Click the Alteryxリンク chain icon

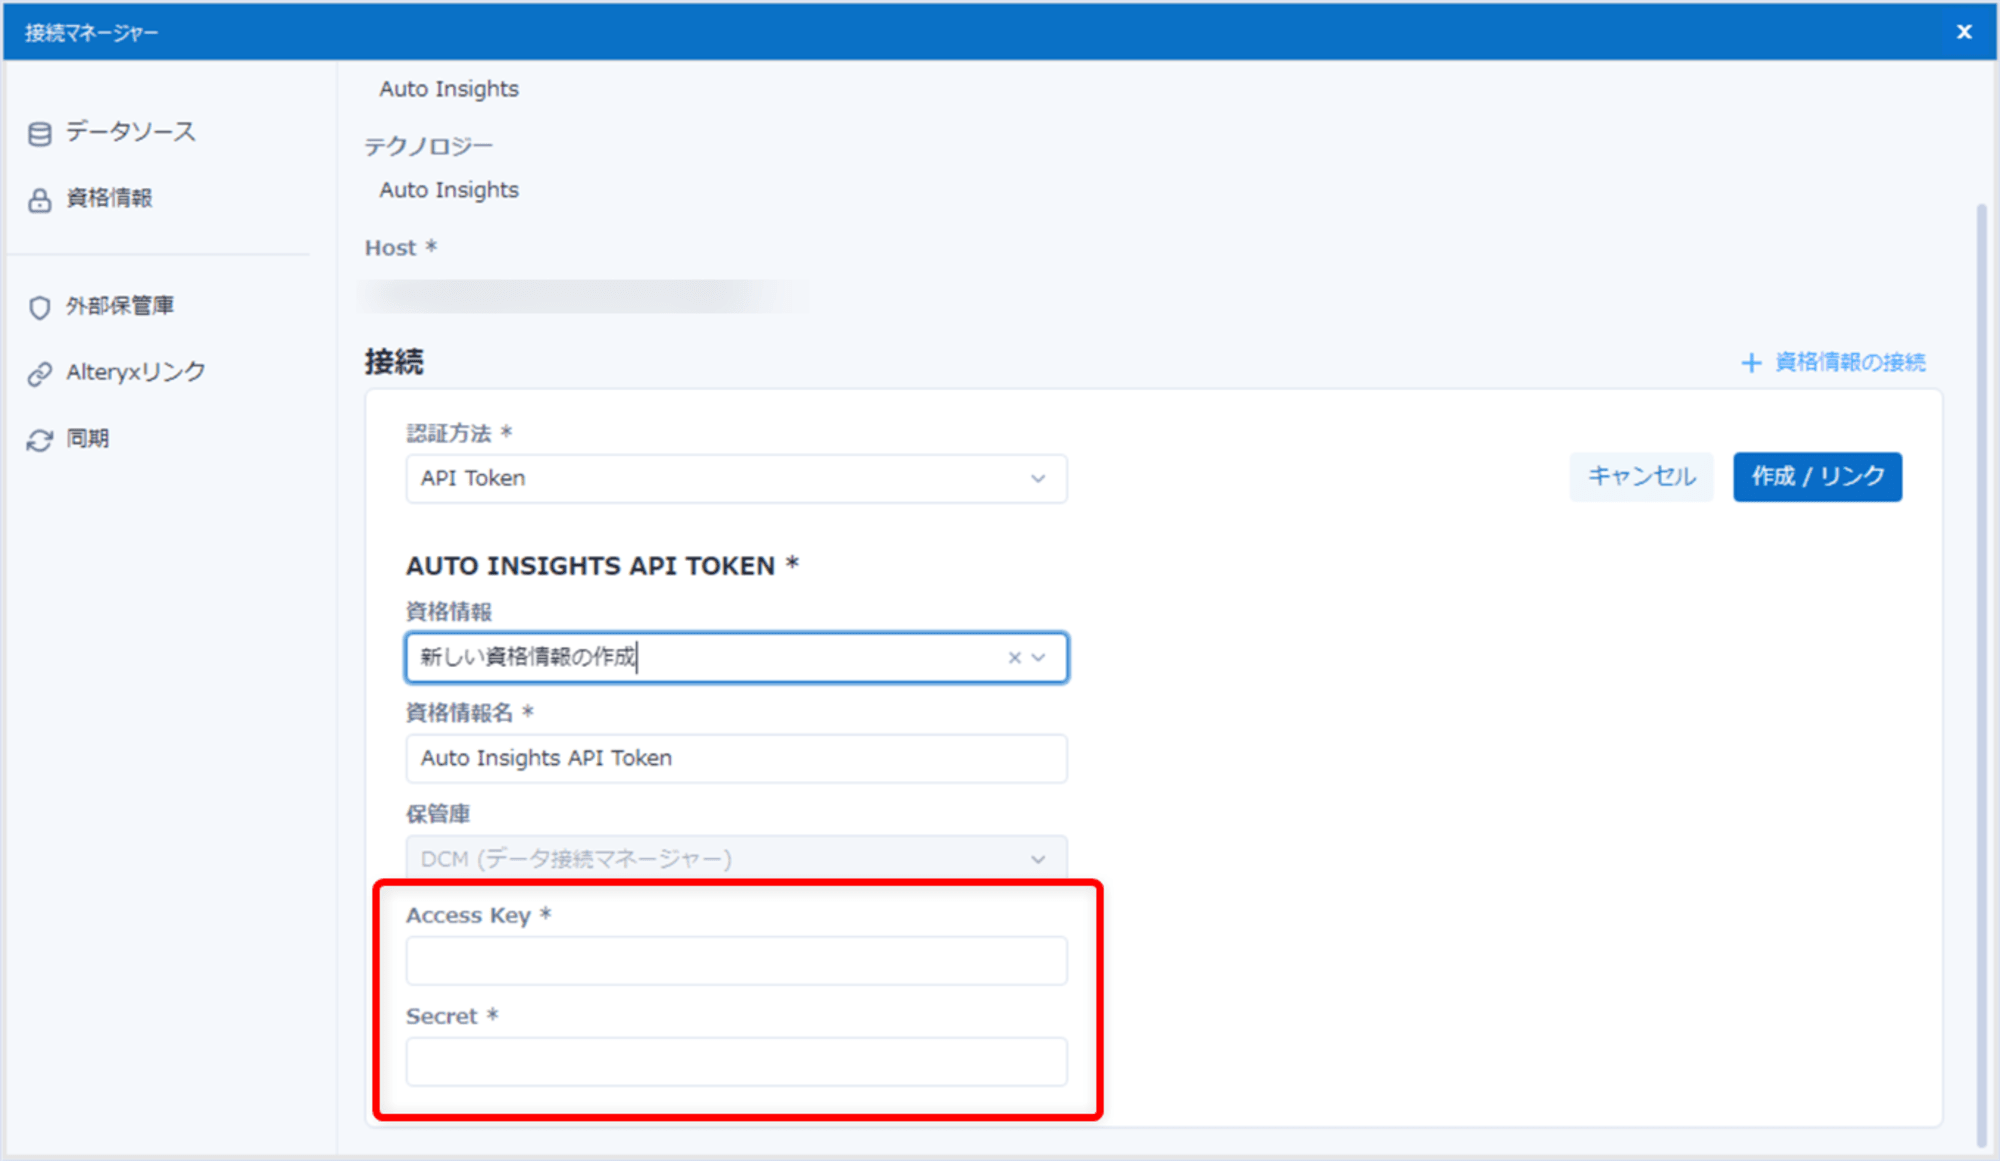40,373
